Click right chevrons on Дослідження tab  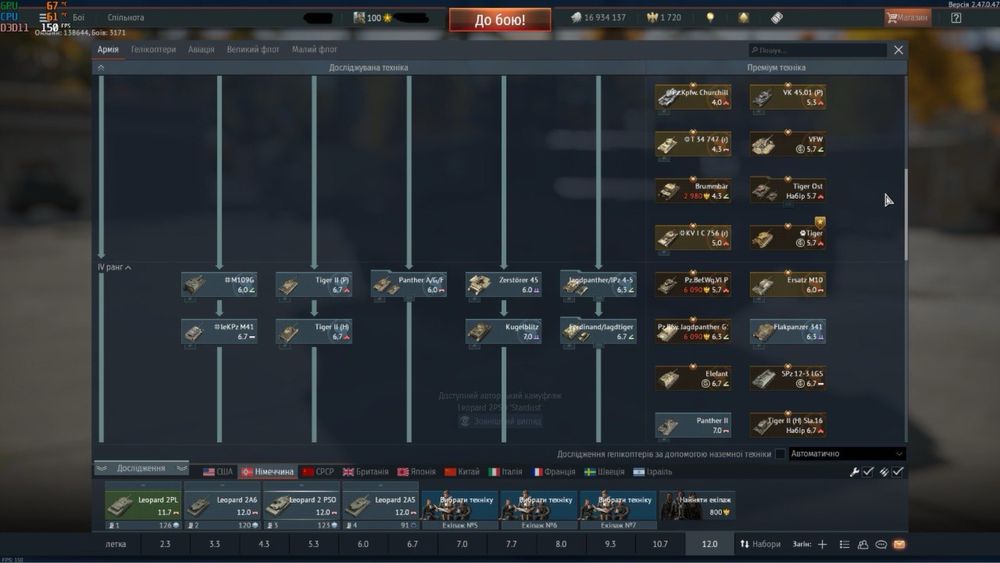coord(182,469)
